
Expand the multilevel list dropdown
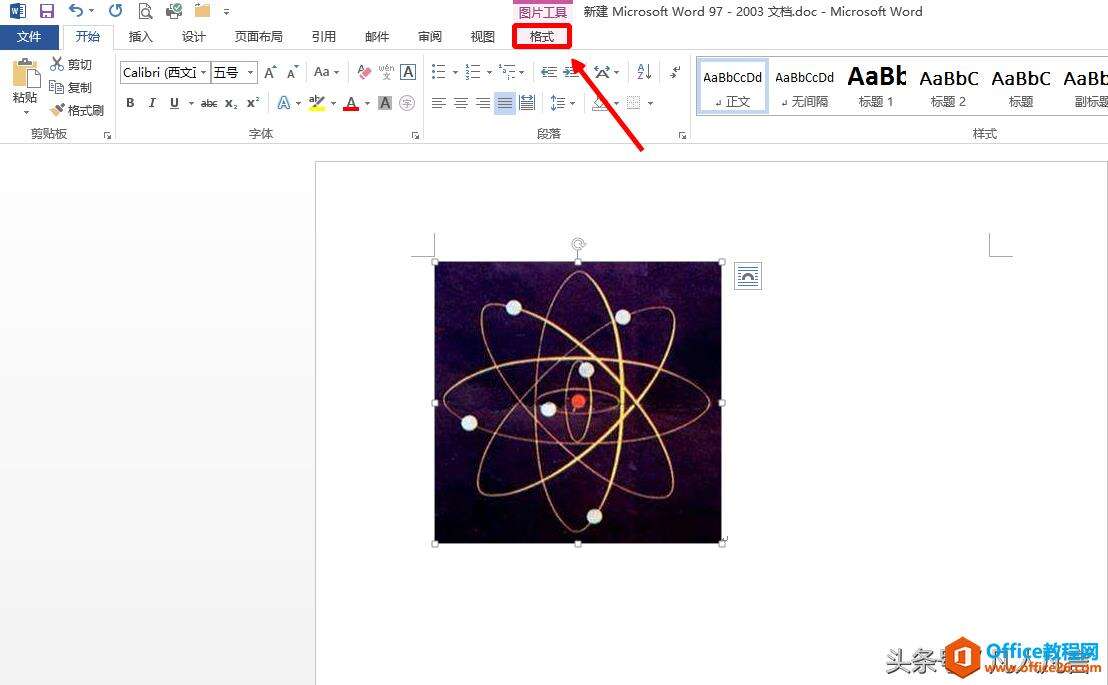click(x=522, y=72)
